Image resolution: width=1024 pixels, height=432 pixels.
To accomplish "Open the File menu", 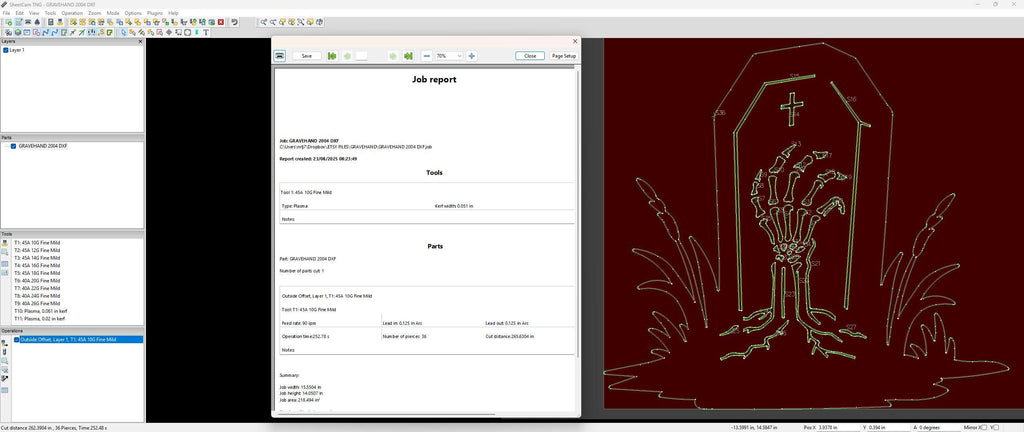I will point(6,13).
